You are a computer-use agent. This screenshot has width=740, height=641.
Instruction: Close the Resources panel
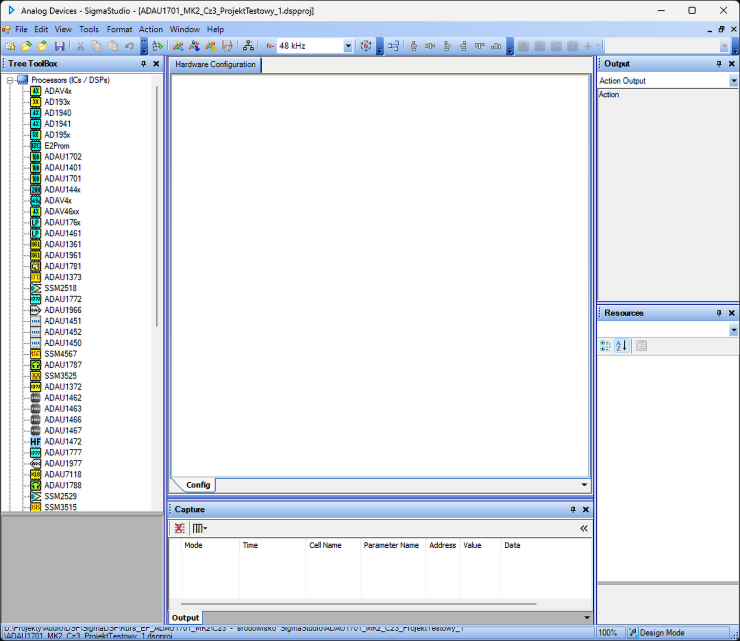pos(732,313)
